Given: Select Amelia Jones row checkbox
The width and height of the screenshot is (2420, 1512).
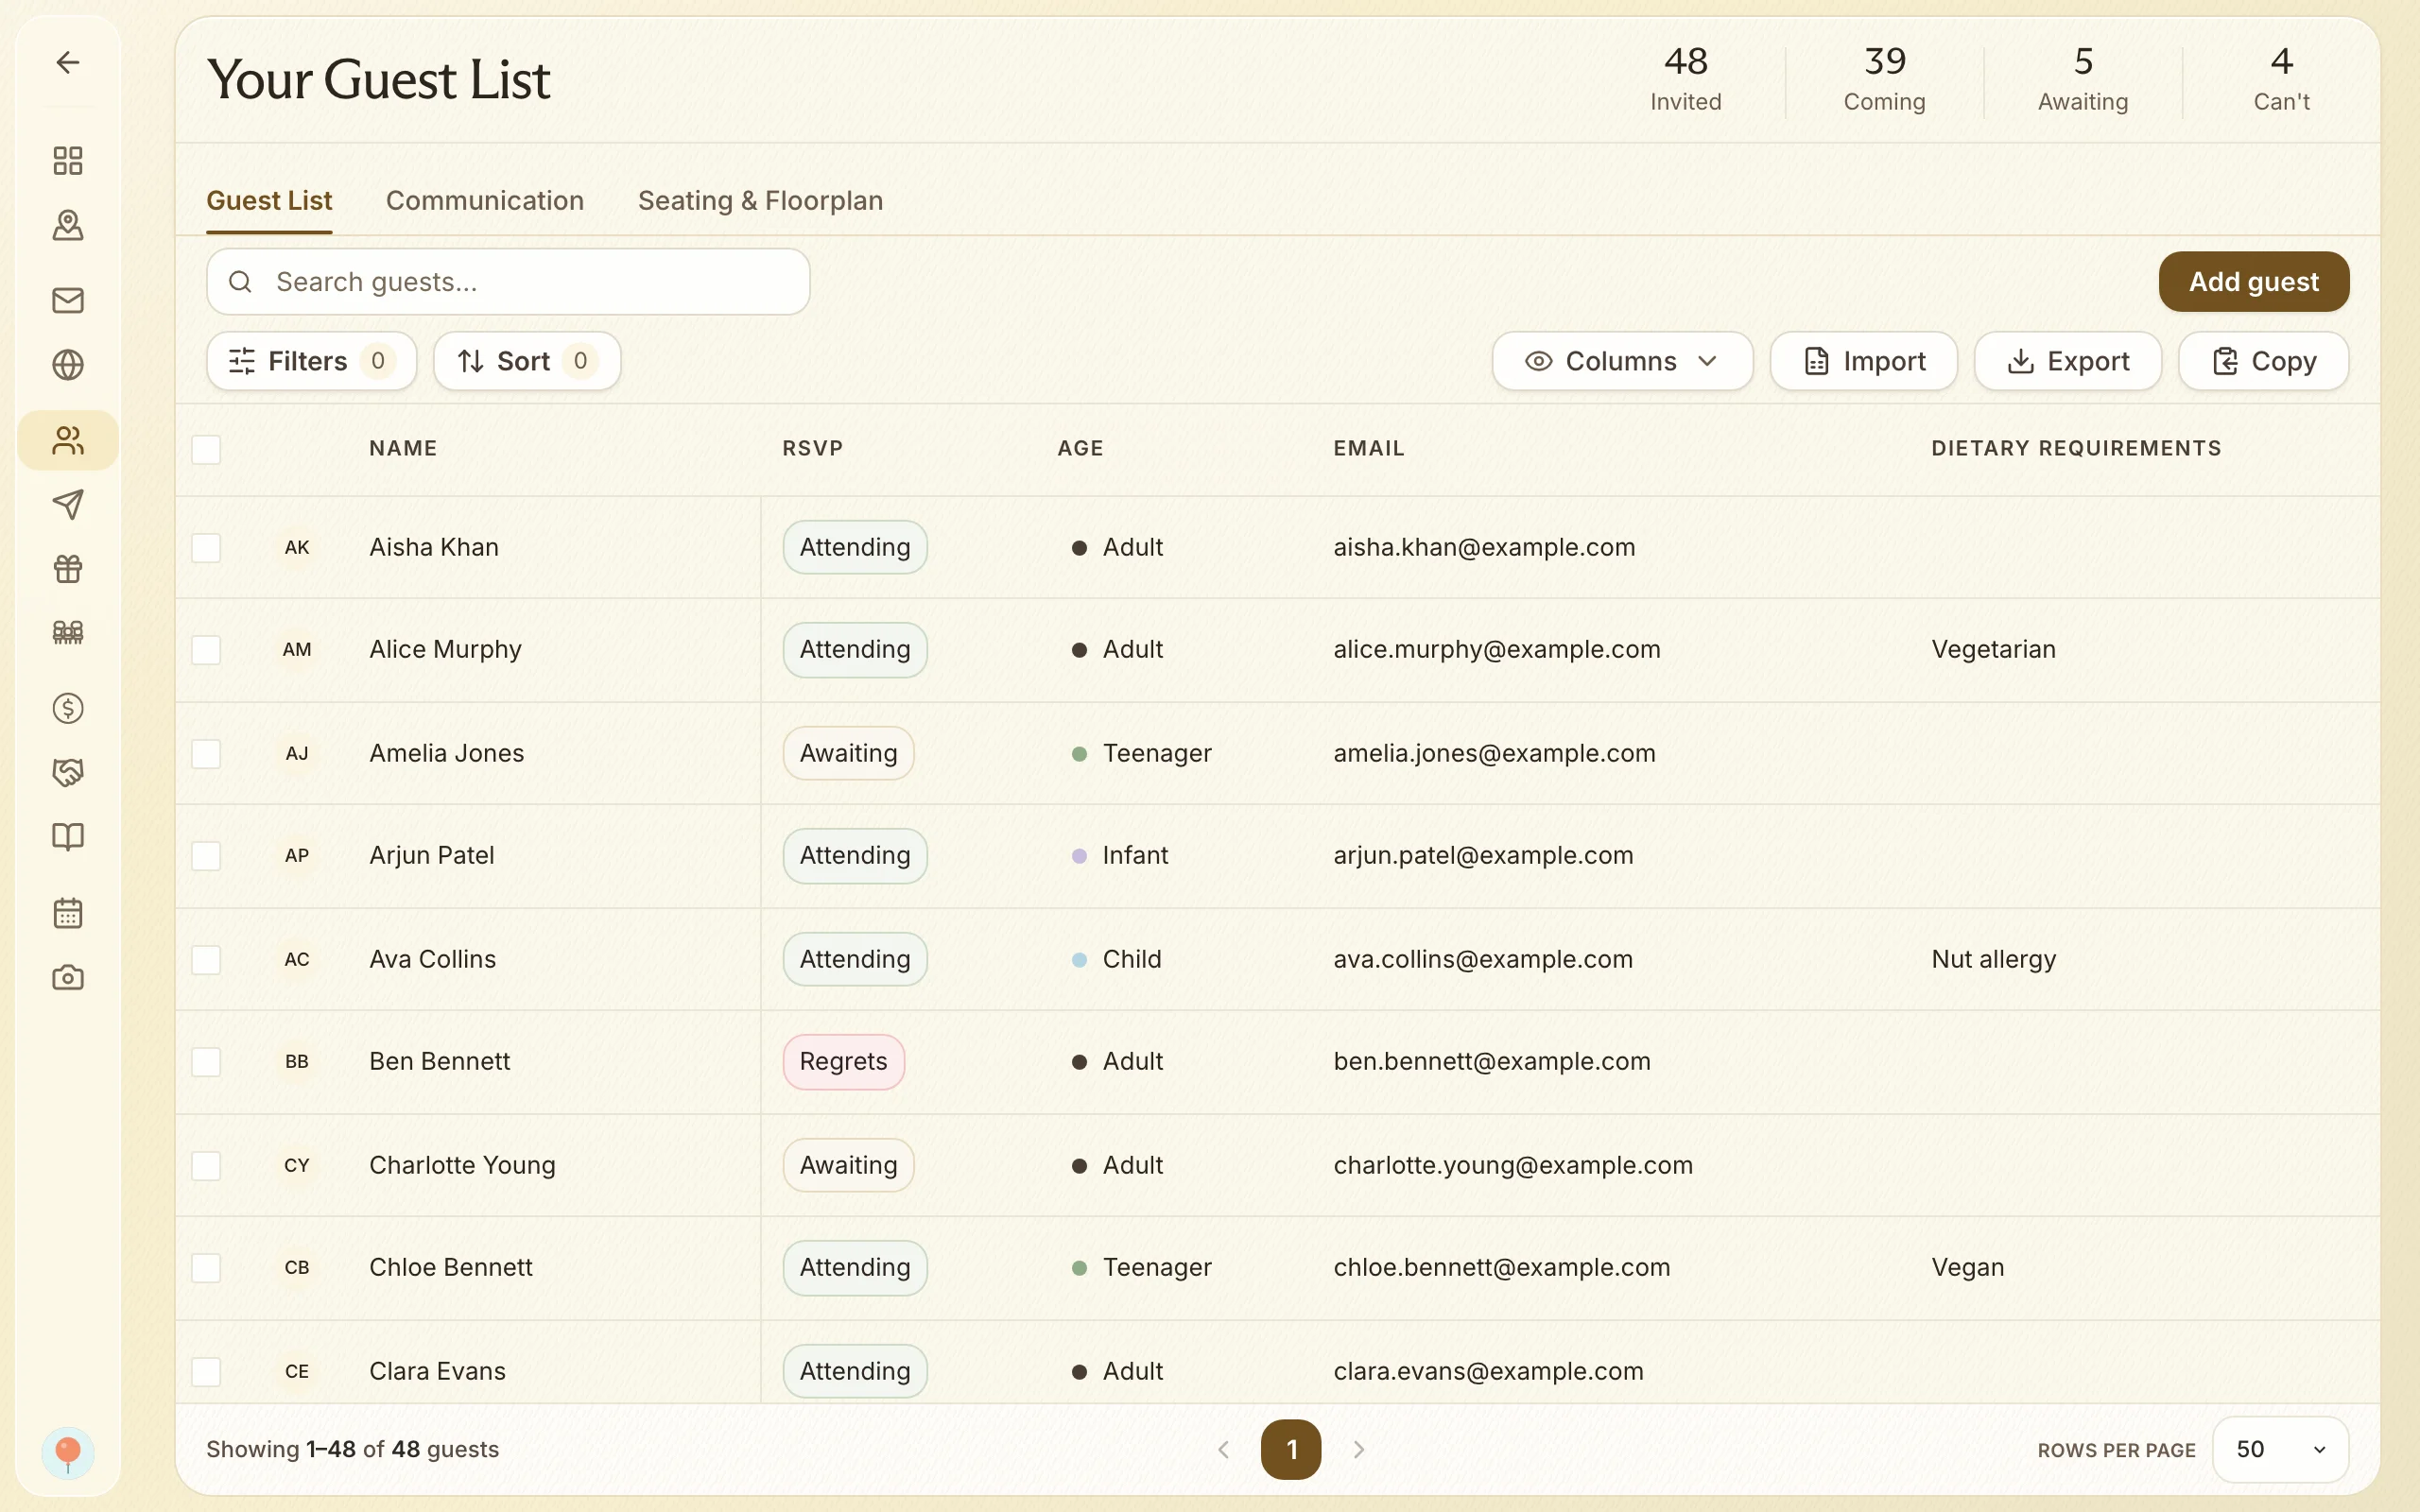Looking at the screenshot, I should click(x=206, y=753).
